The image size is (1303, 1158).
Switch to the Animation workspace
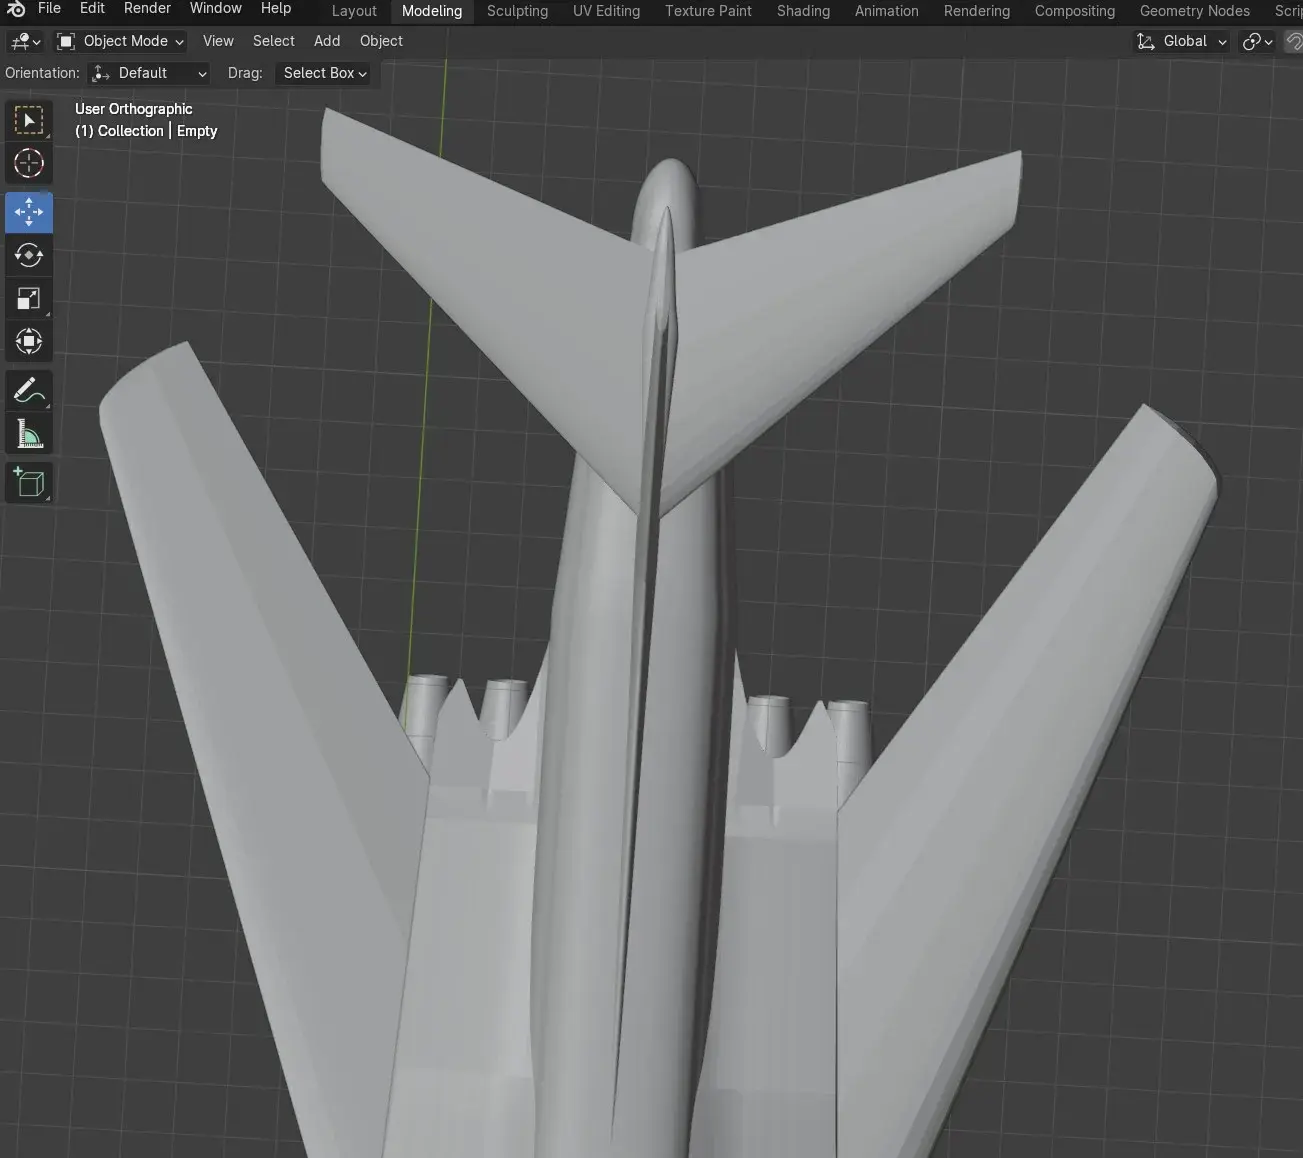tap(886, 11)
